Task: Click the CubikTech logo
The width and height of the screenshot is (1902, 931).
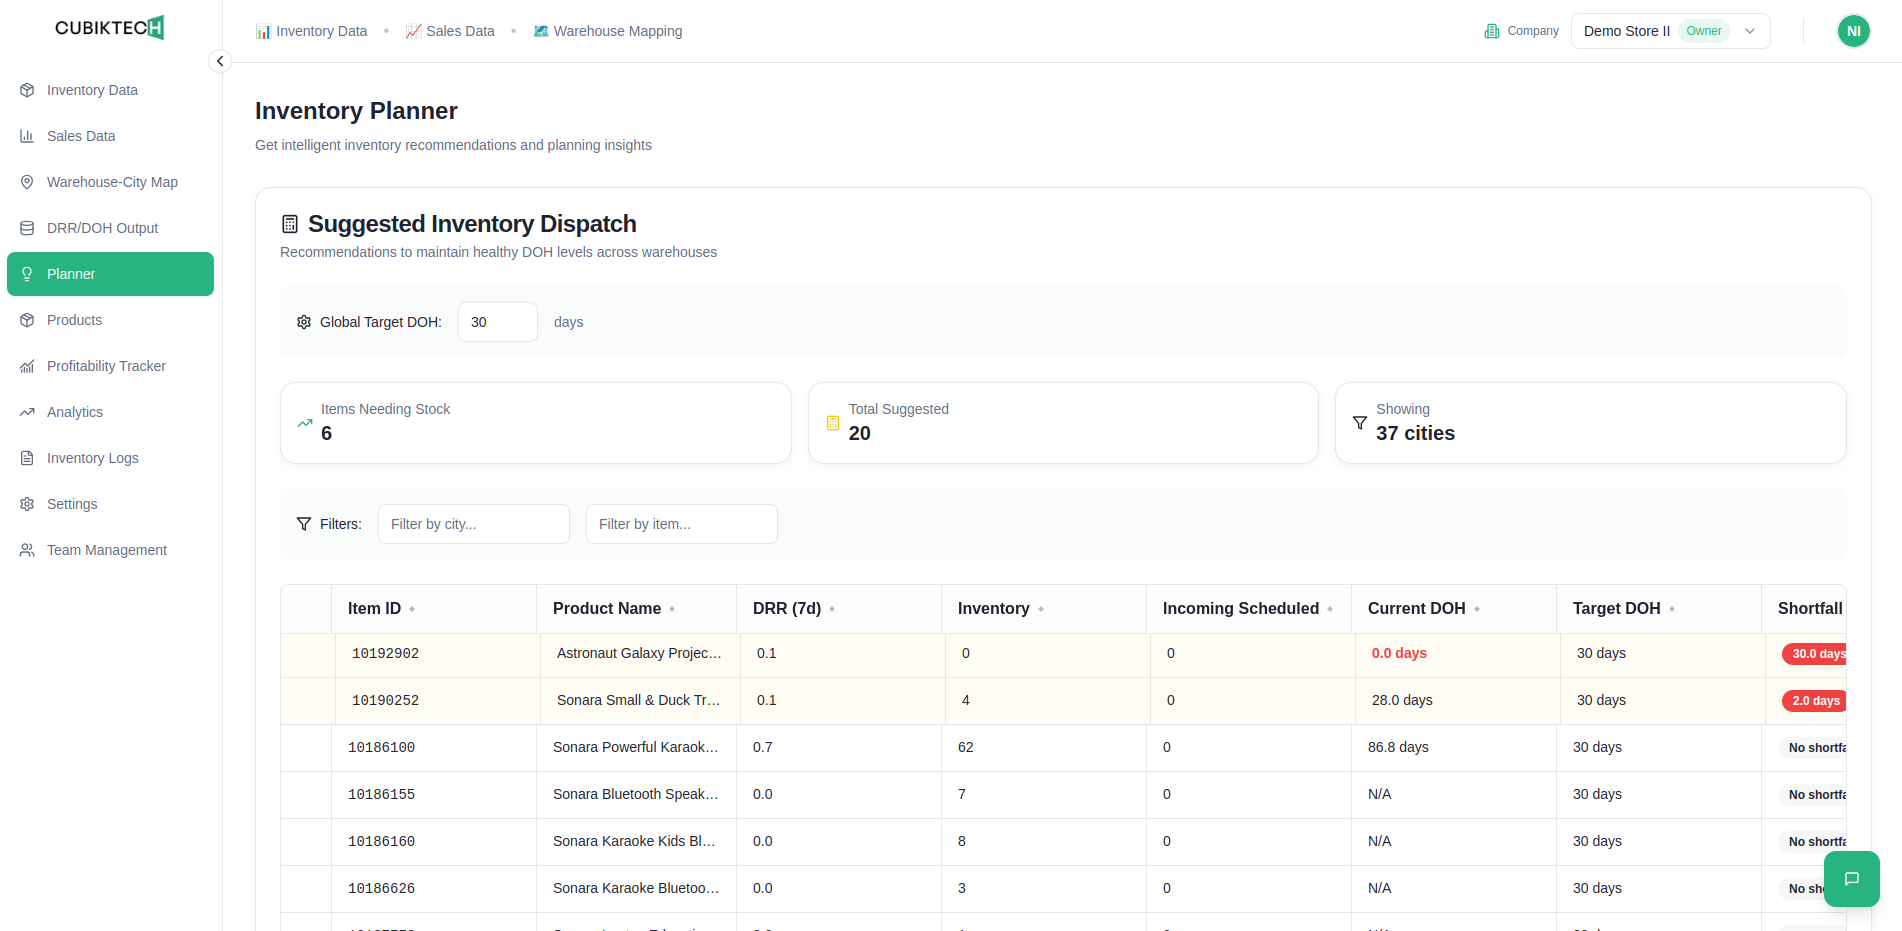Action: (x=110, y=28)
